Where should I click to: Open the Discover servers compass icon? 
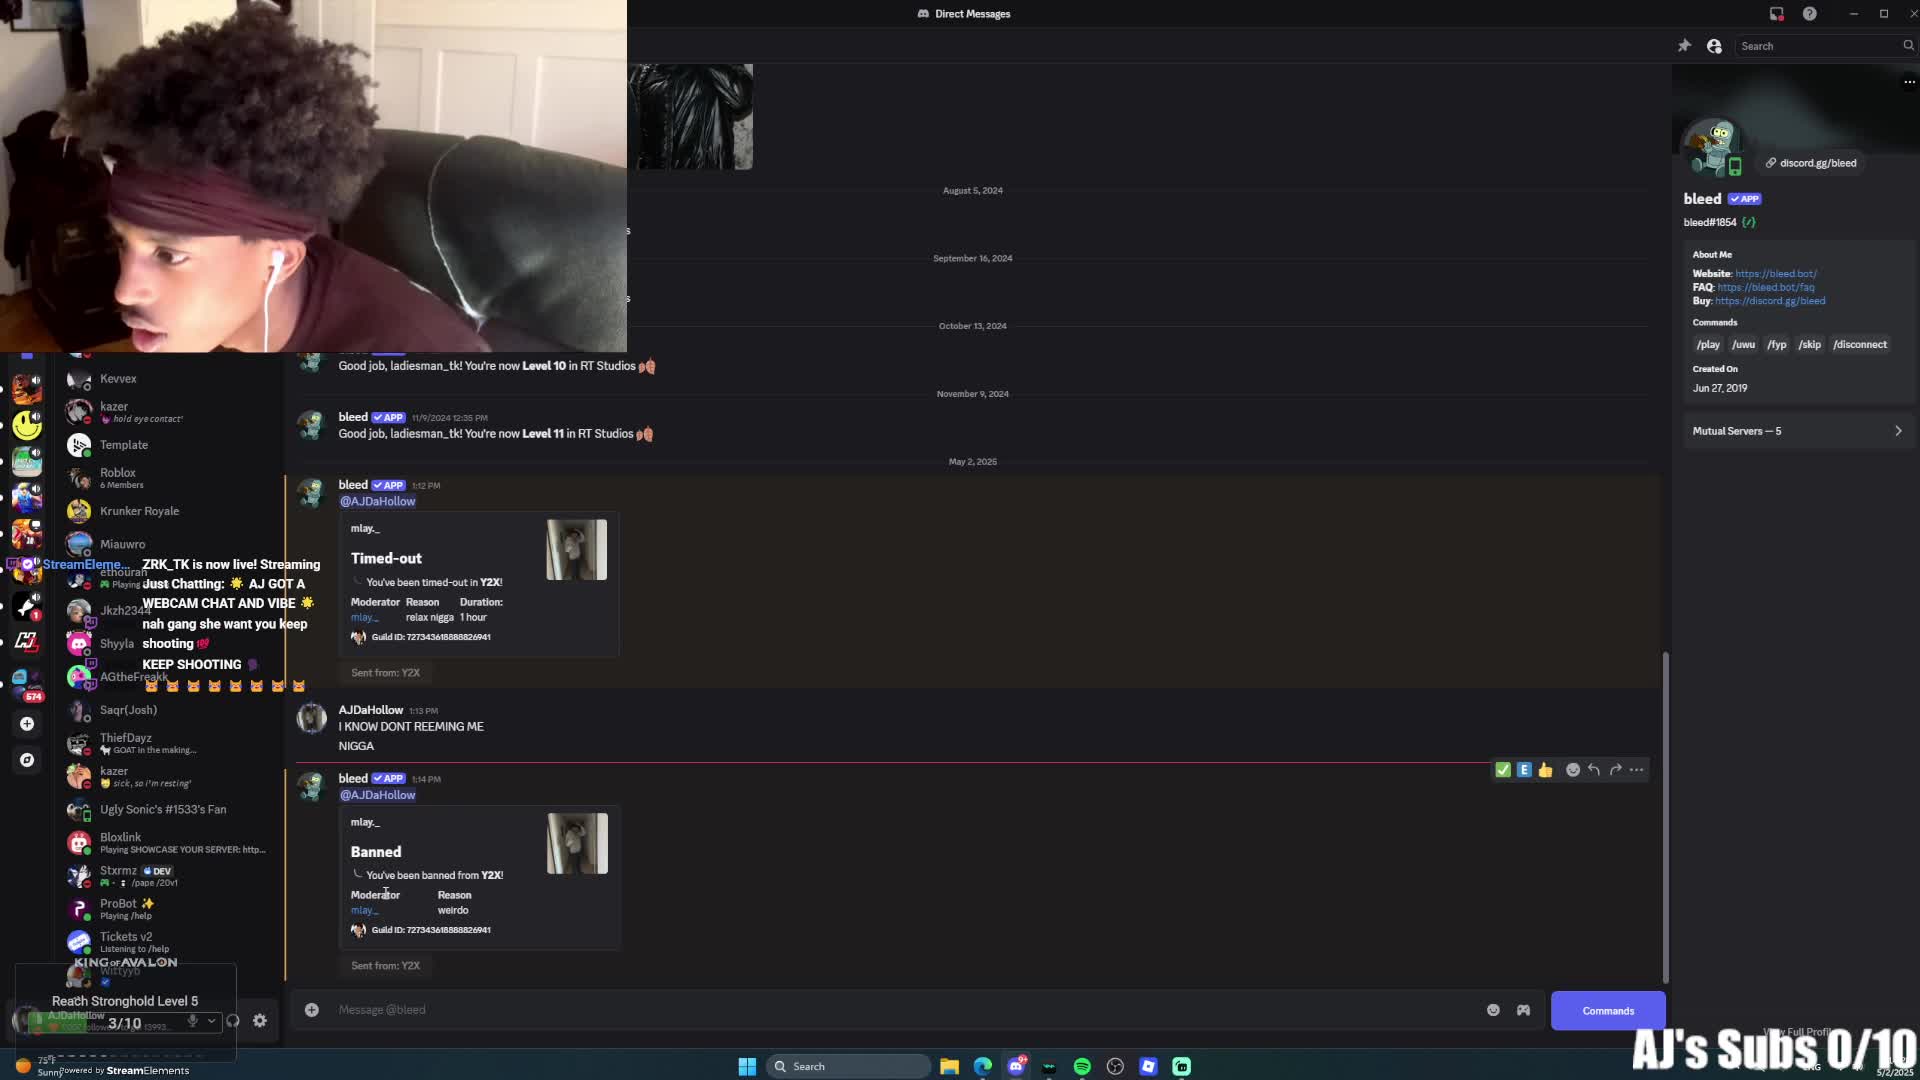(27, 760)
